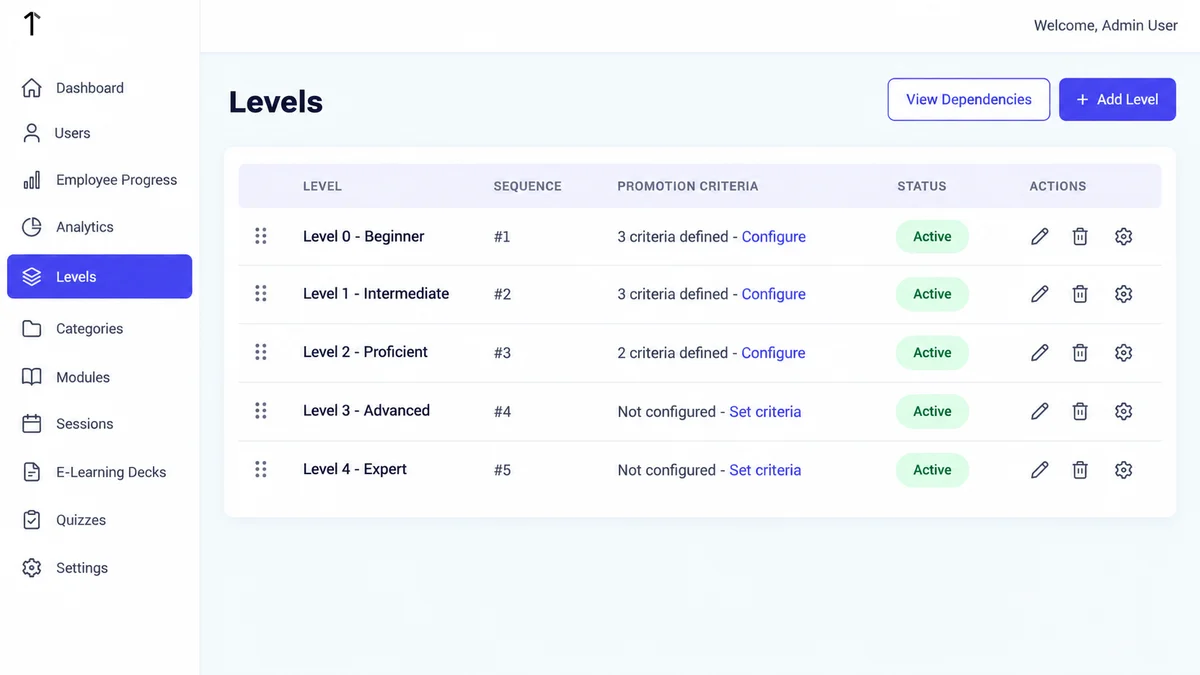The height and width of the screenshot is (675, 1200).
Task: Open gear settings for Level 0 - Beginner
Action: [x=1123, y=237]
